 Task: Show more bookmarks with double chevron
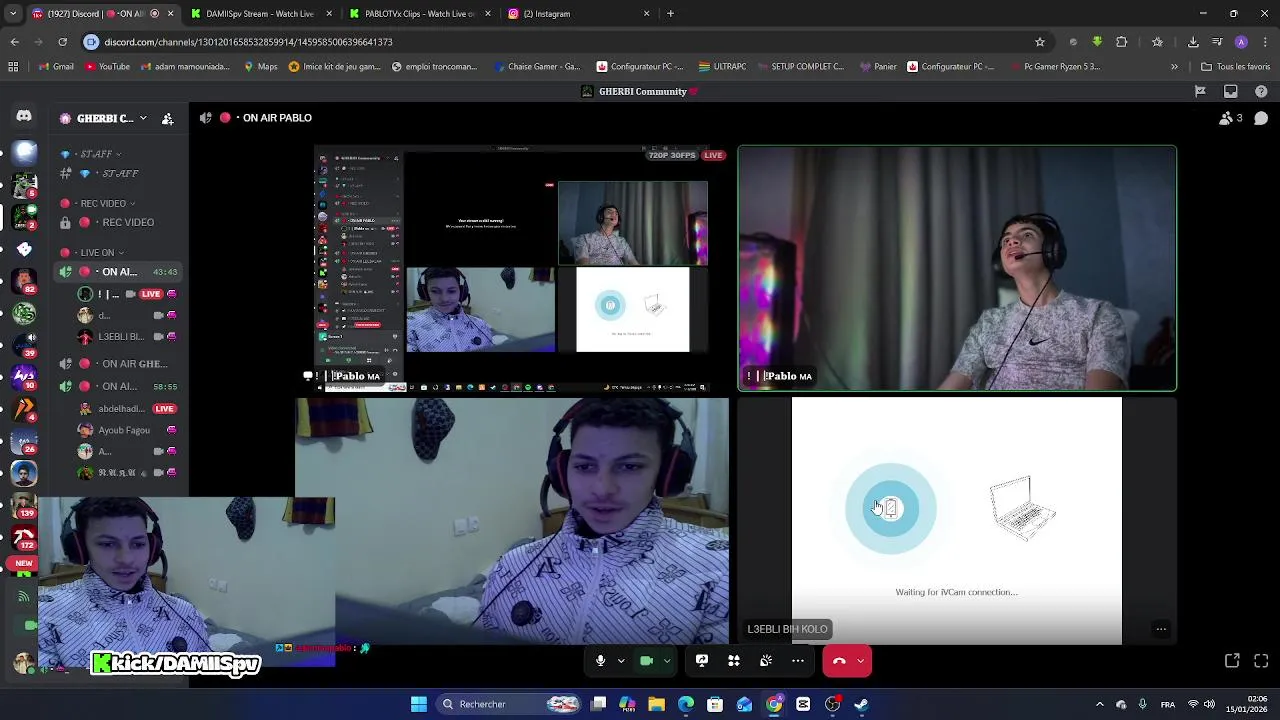click(1174, 67)
